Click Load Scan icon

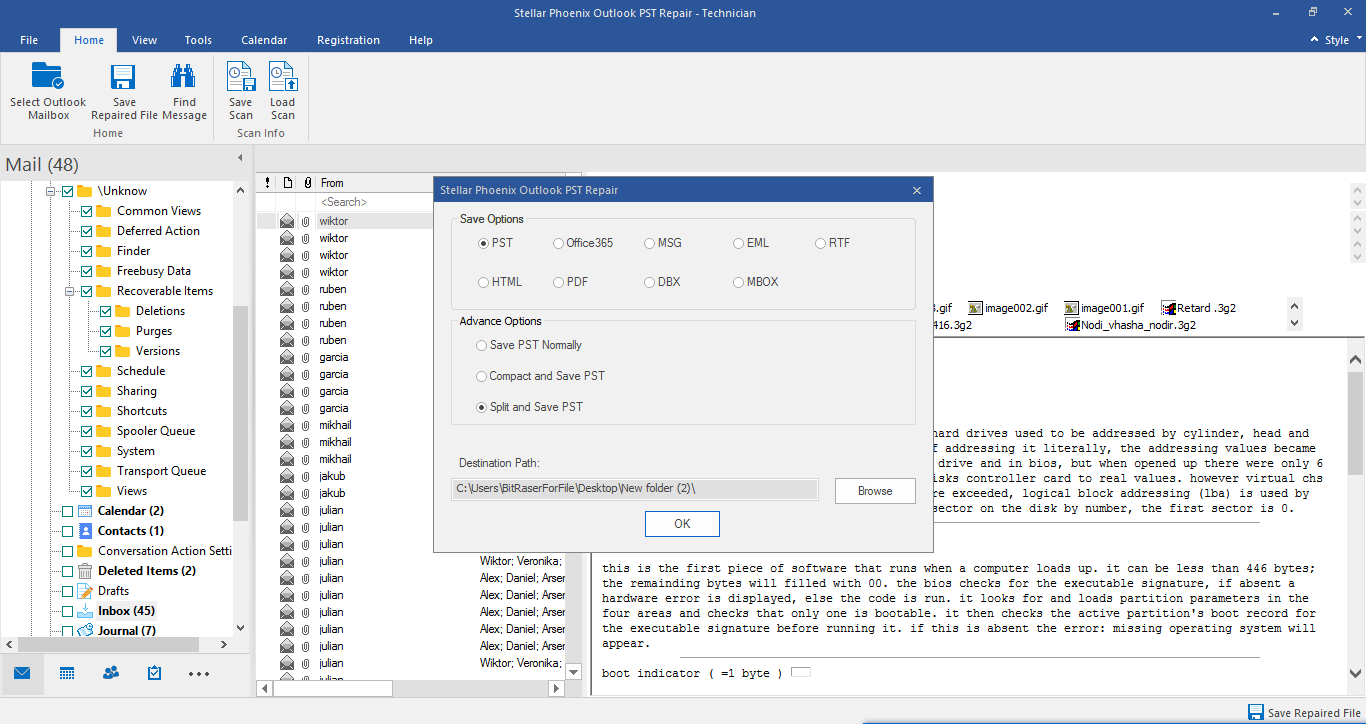(283, 77)
